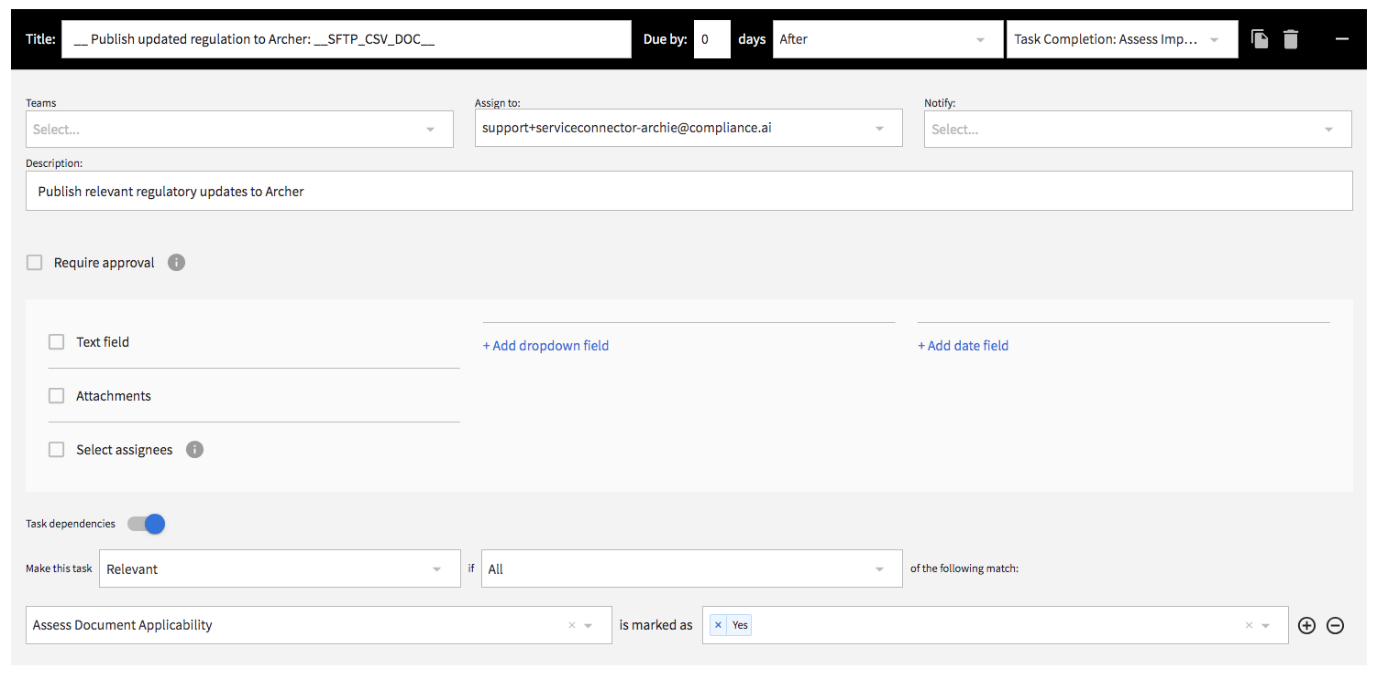Image resolution: width=1377 pixels, height=678 pixels.
Task: Collapse task panel with minus icon
Action: [x=1342, y=39]
